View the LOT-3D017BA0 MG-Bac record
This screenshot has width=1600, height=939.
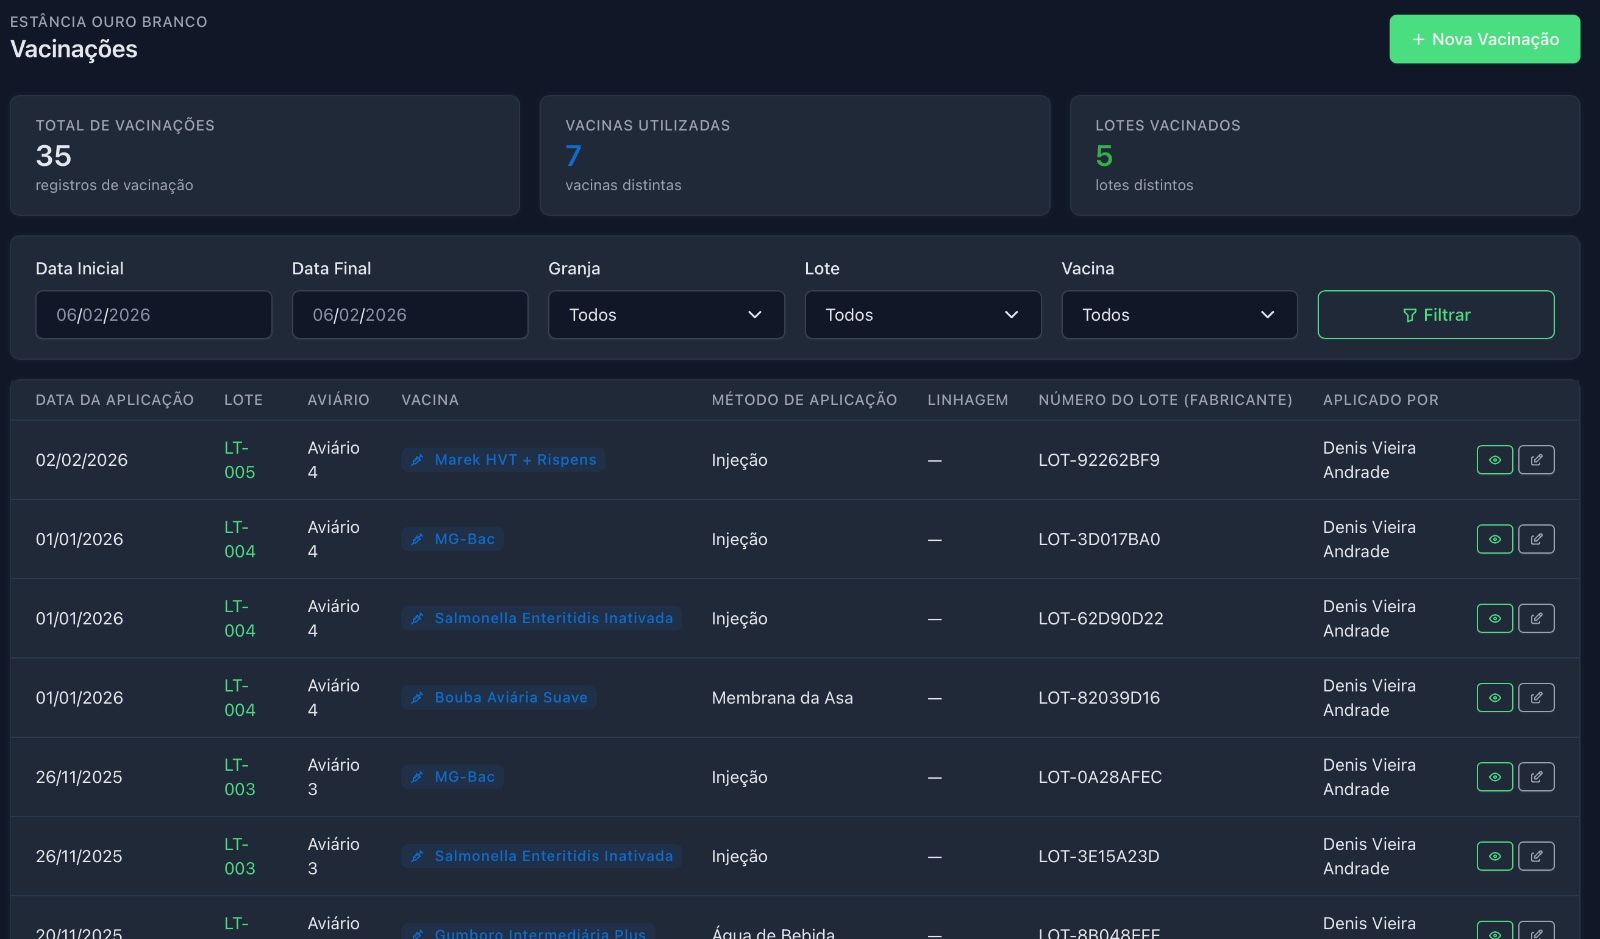[x=1494, y=539]
